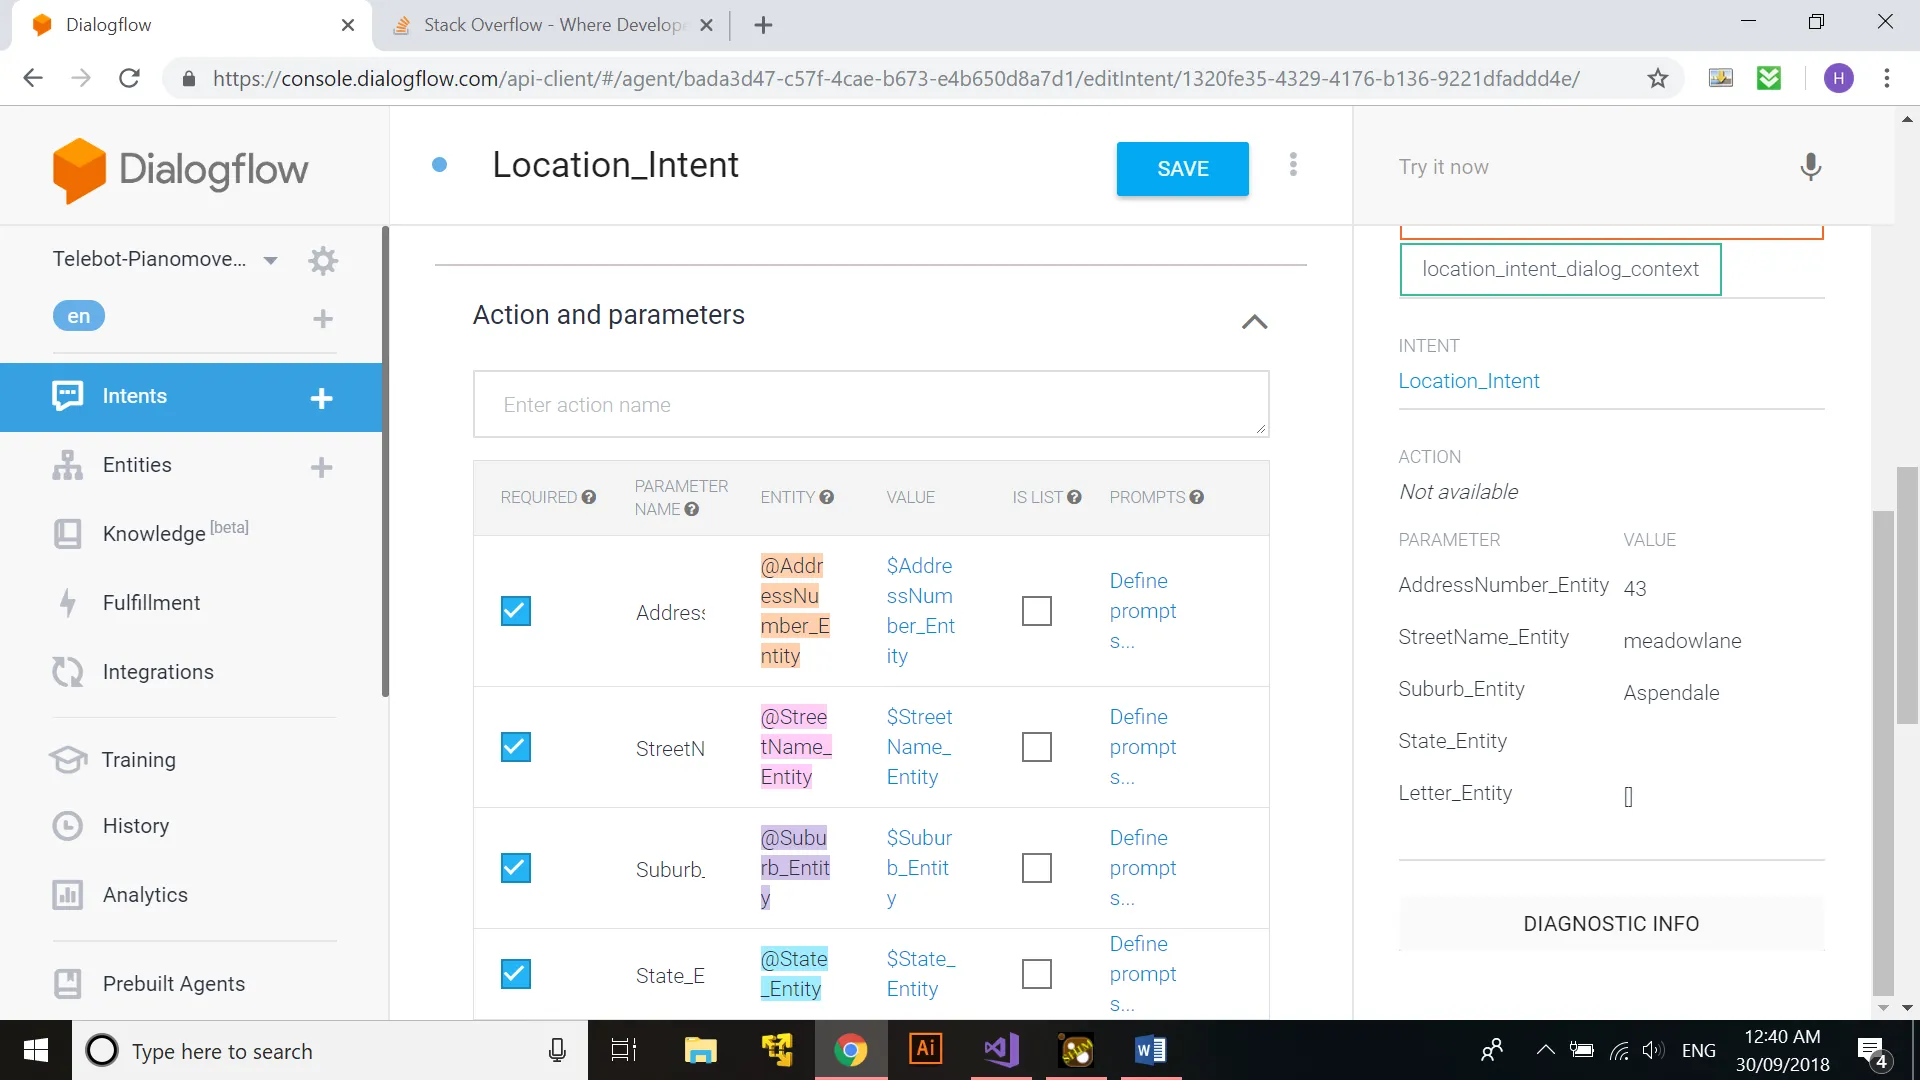This screenshot has height=1080, width=1920.
Task: Click the help icon next to PROMPTS header
Action: pyautogui.click(x=1197, y=497)
